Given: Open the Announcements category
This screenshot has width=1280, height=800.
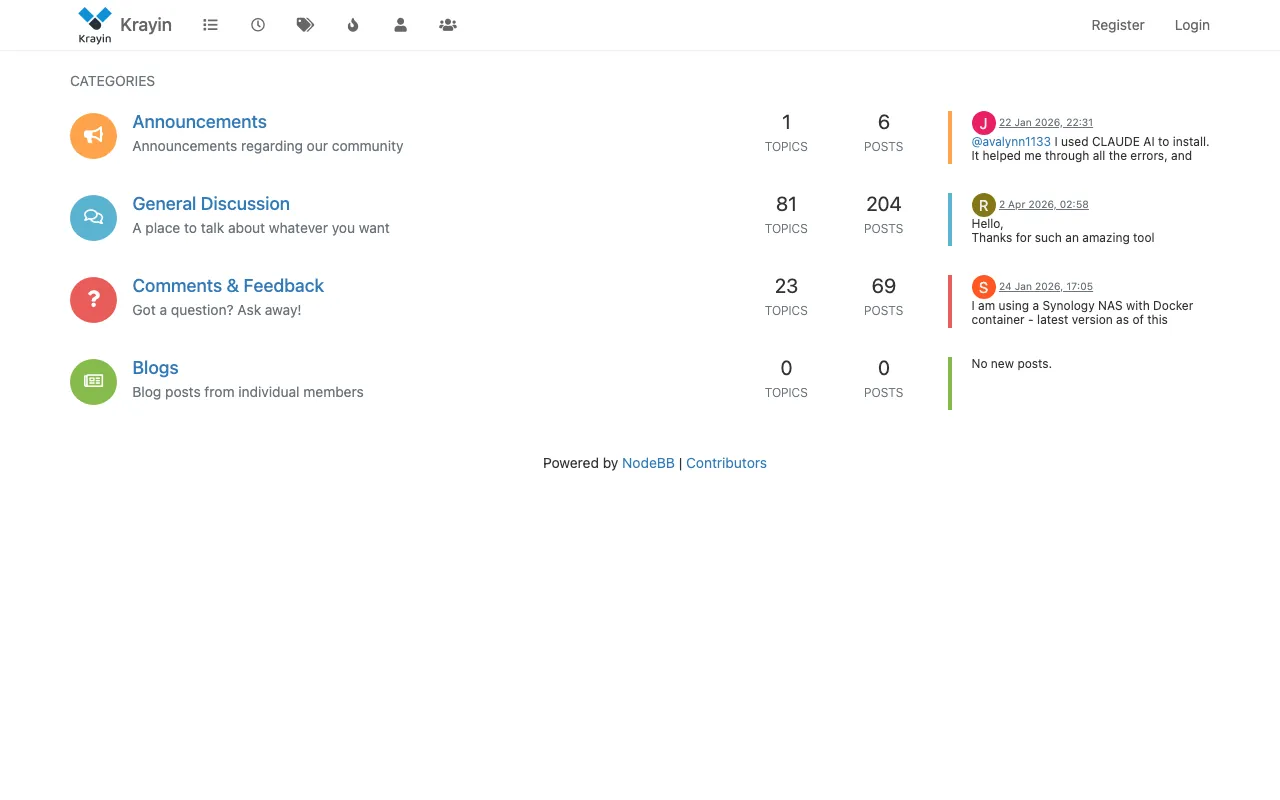Looking at the screenshot, I should 200,122.
